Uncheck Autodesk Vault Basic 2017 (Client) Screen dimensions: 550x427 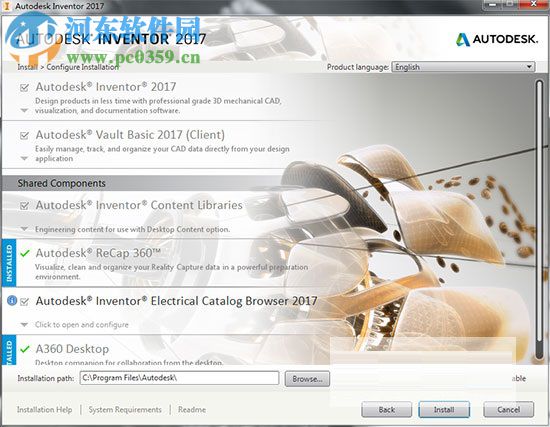24,135
